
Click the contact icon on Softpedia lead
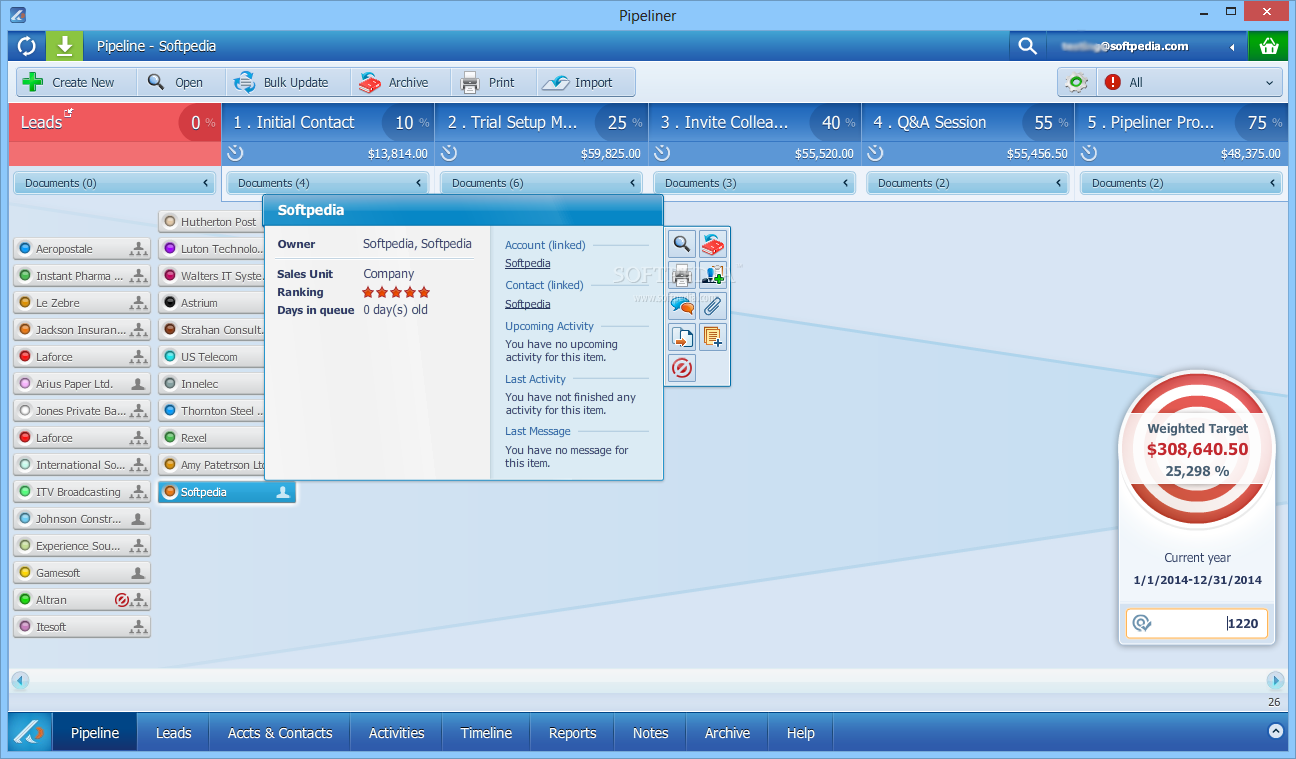(x=283, y=492)
